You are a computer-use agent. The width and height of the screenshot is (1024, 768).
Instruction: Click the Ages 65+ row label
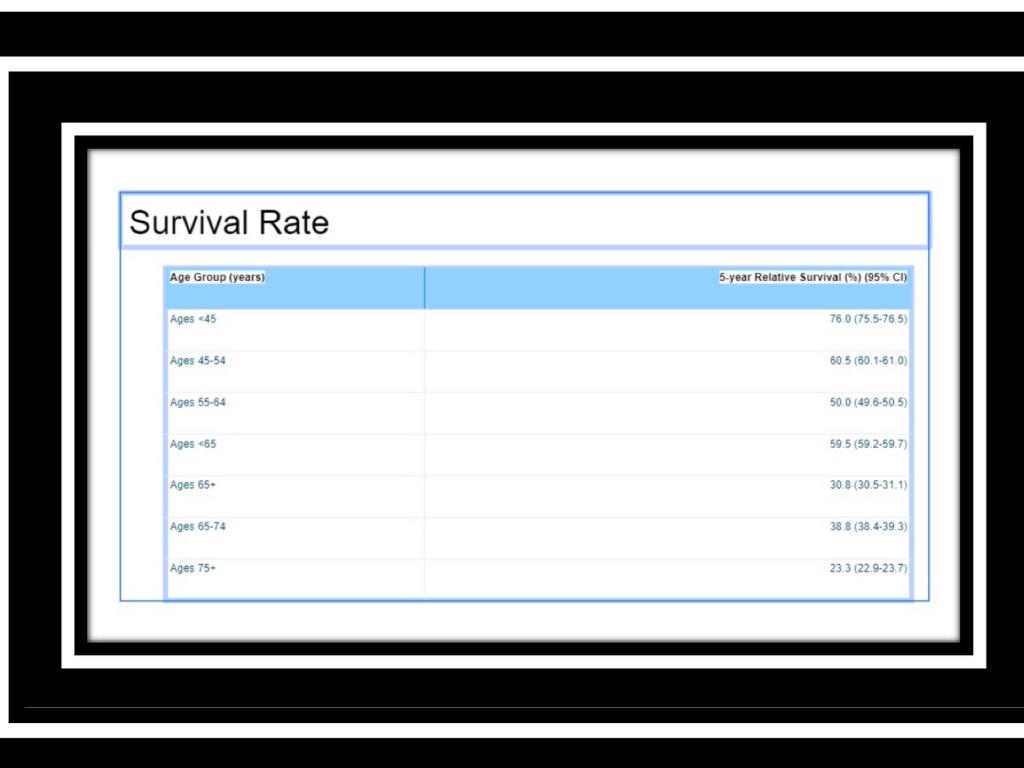pyautogui.click(x=193, y=485)
